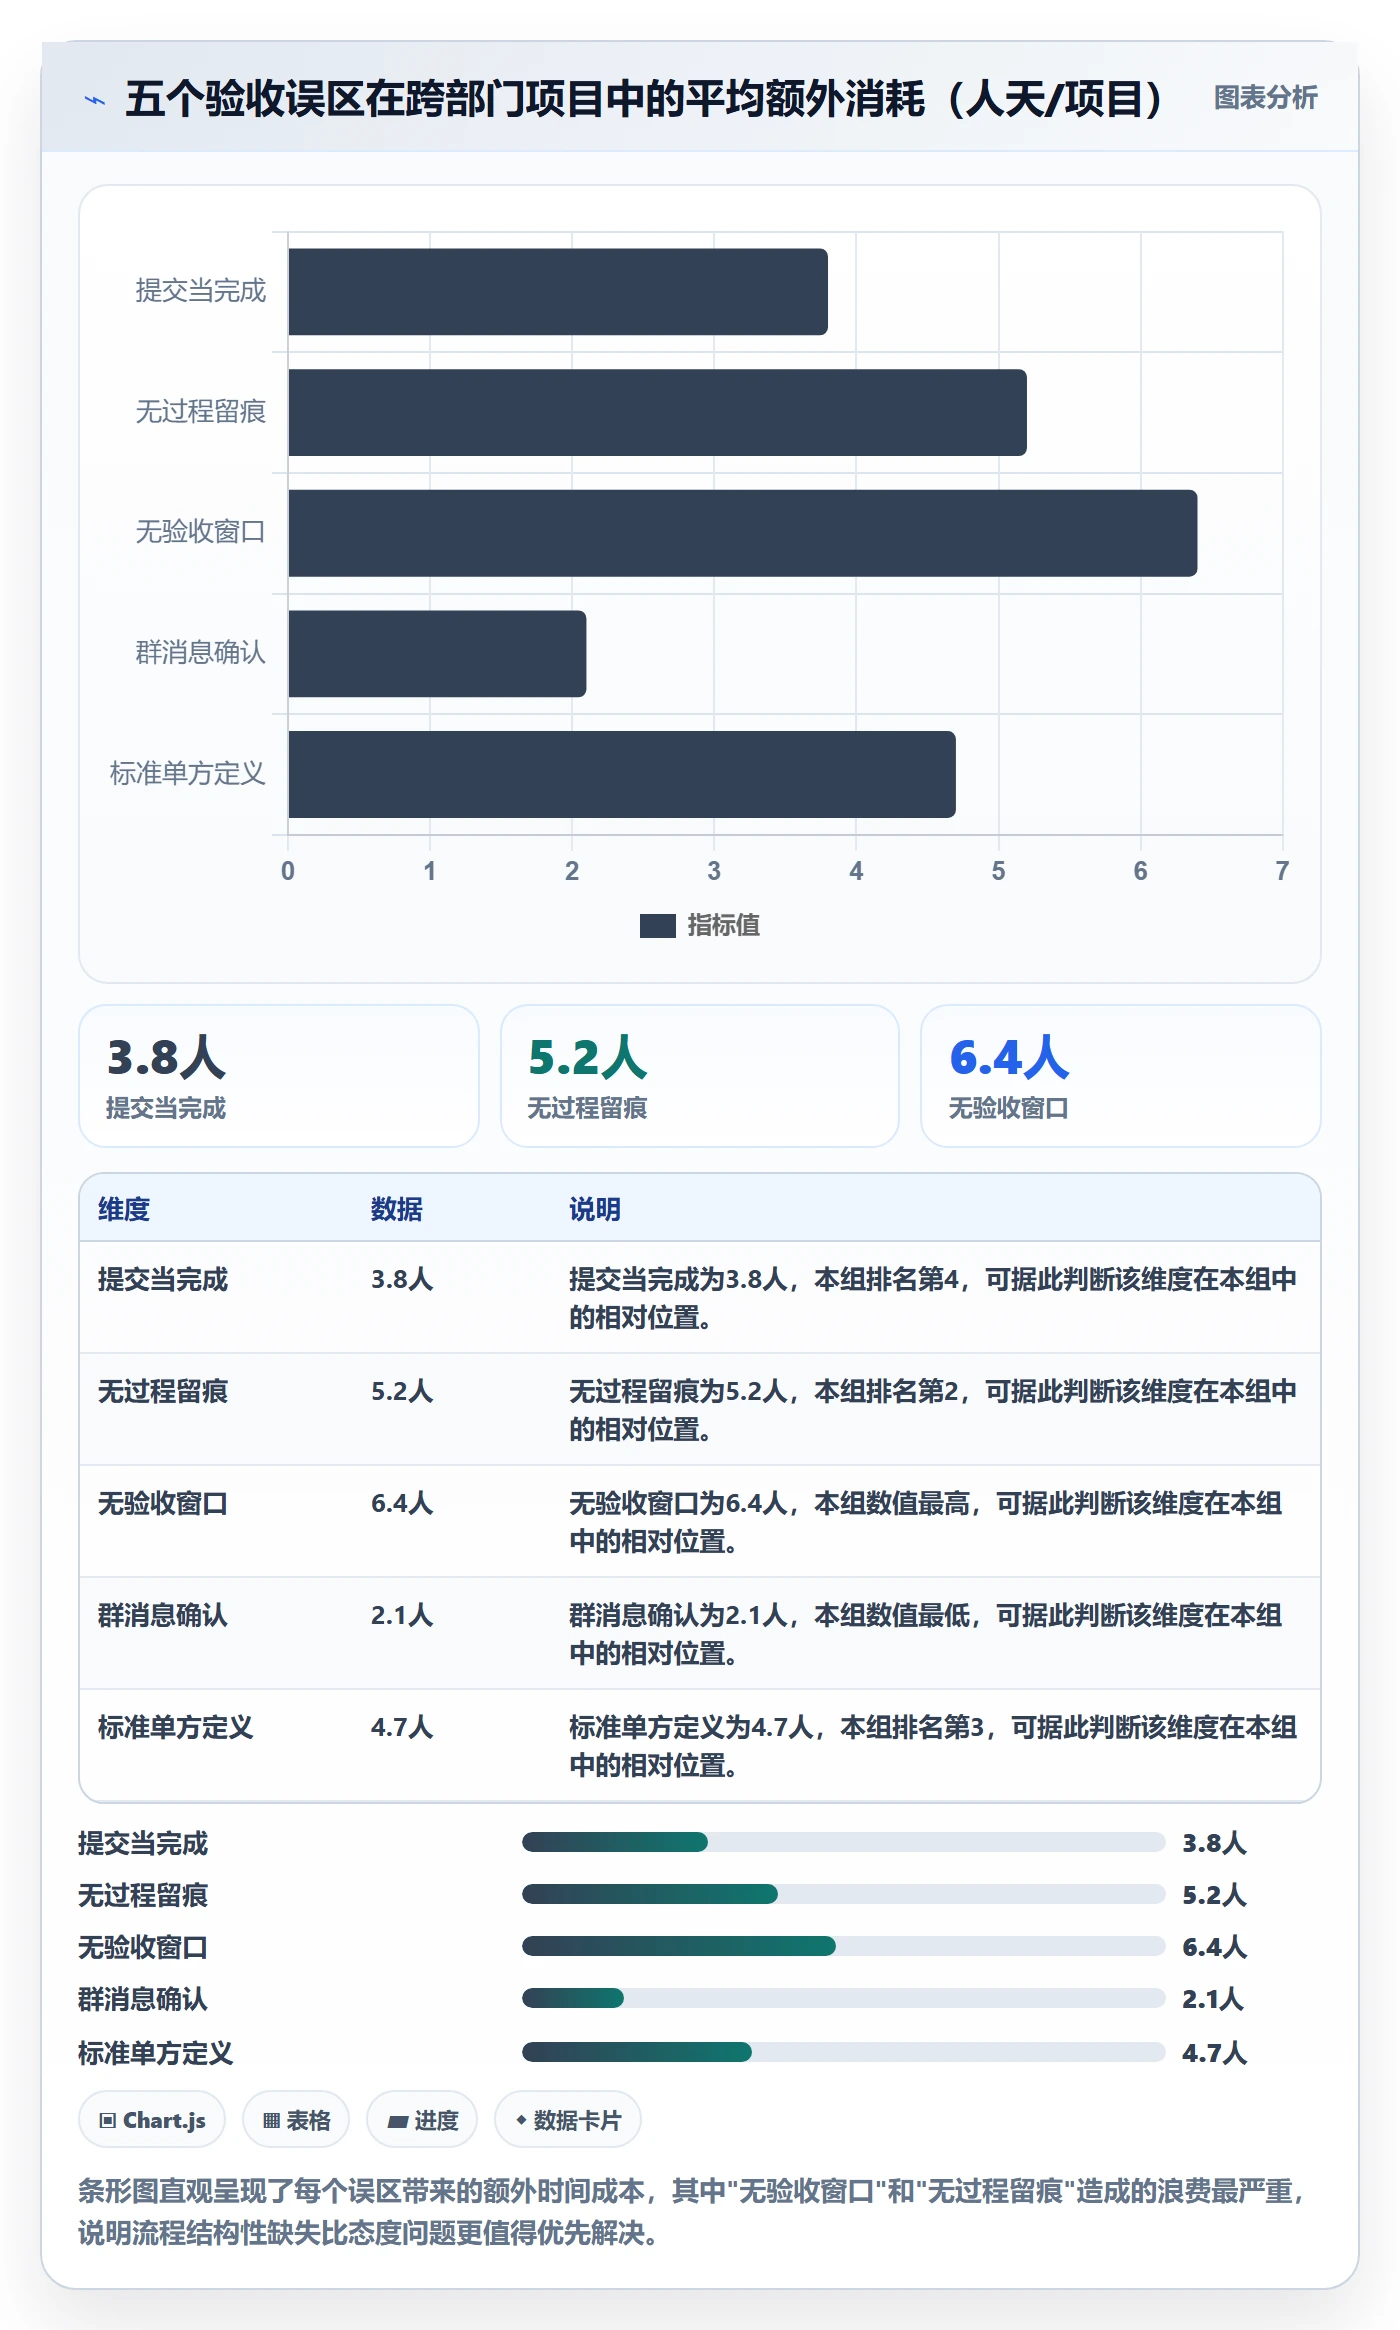Click the diamond icon in 数据卡片 chip
This screenshot has width=1400, height=2330.
point(521,2119)
